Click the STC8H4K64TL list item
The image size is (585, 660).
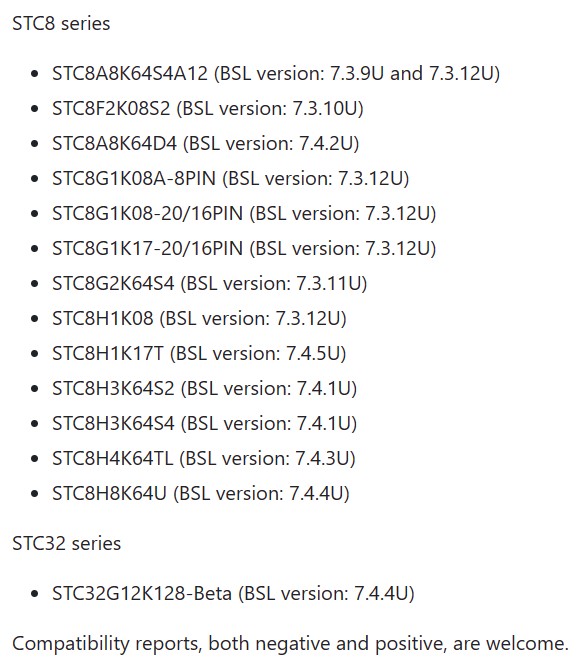204,458
